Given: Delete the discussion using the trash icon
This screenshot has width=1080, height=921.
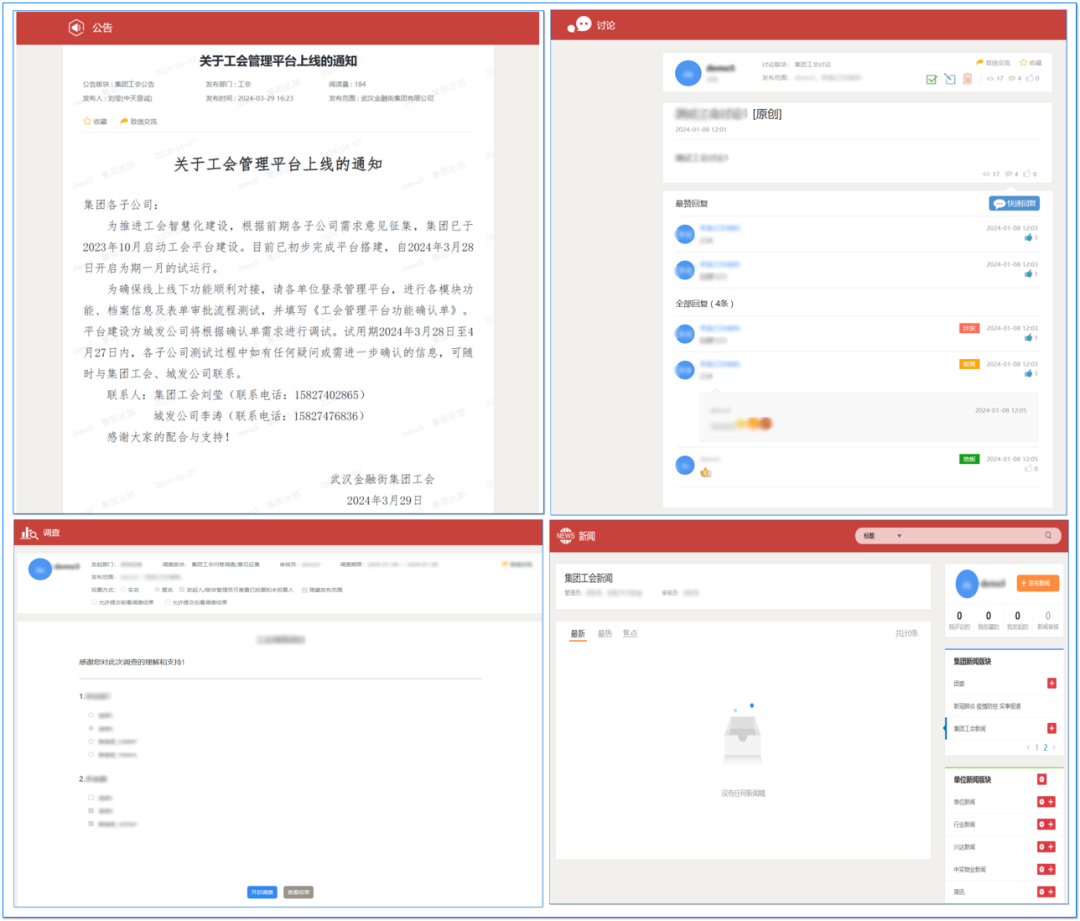Looking at the screenshot, I should click(x=967, y=78).
